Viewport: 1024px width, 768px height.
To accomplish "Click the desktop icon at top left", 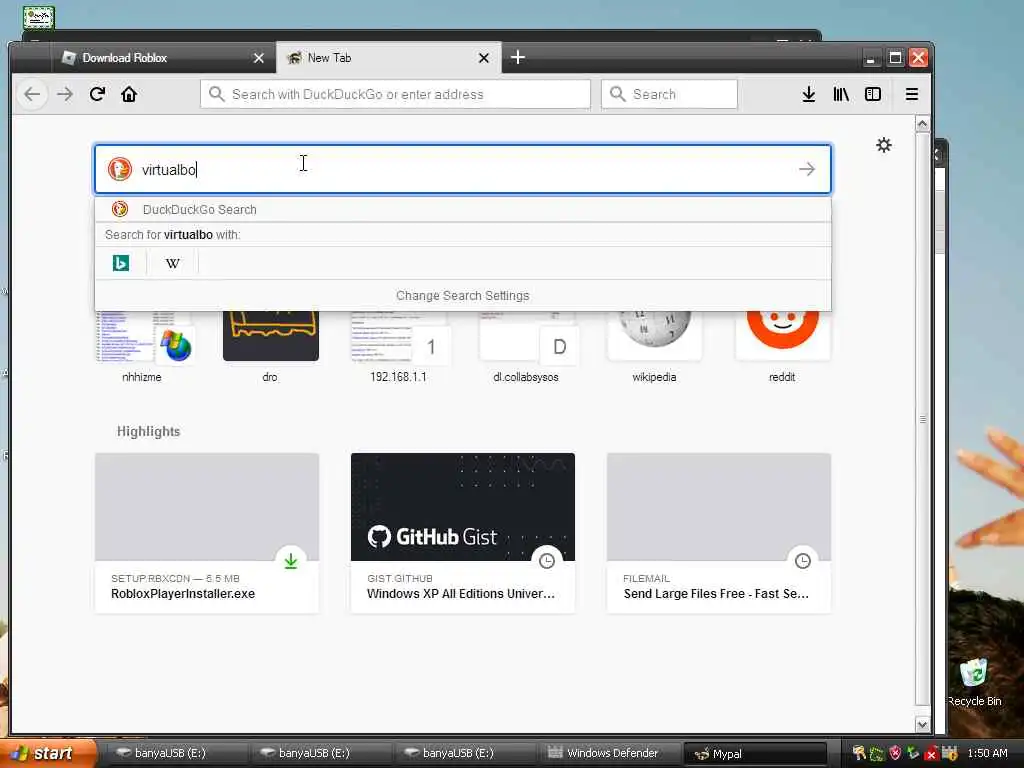I will coord(39,17).
